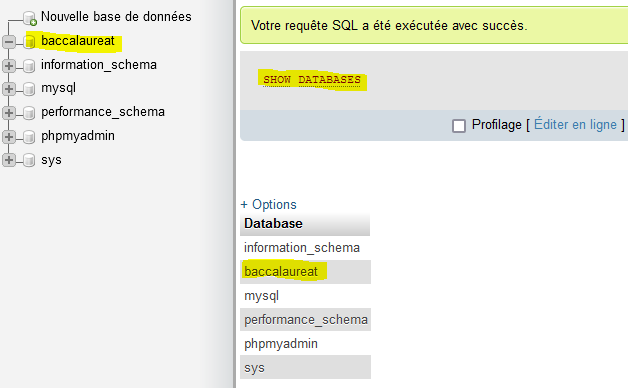Click the information_schema database icon in tree
Image resolution: width=628 pixels, height=388 pixels.
29,66
